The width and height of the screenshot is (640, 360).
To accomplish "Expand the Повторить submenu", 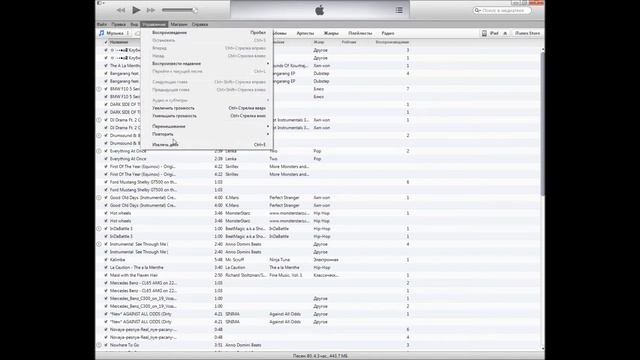I will click(208, 134).
